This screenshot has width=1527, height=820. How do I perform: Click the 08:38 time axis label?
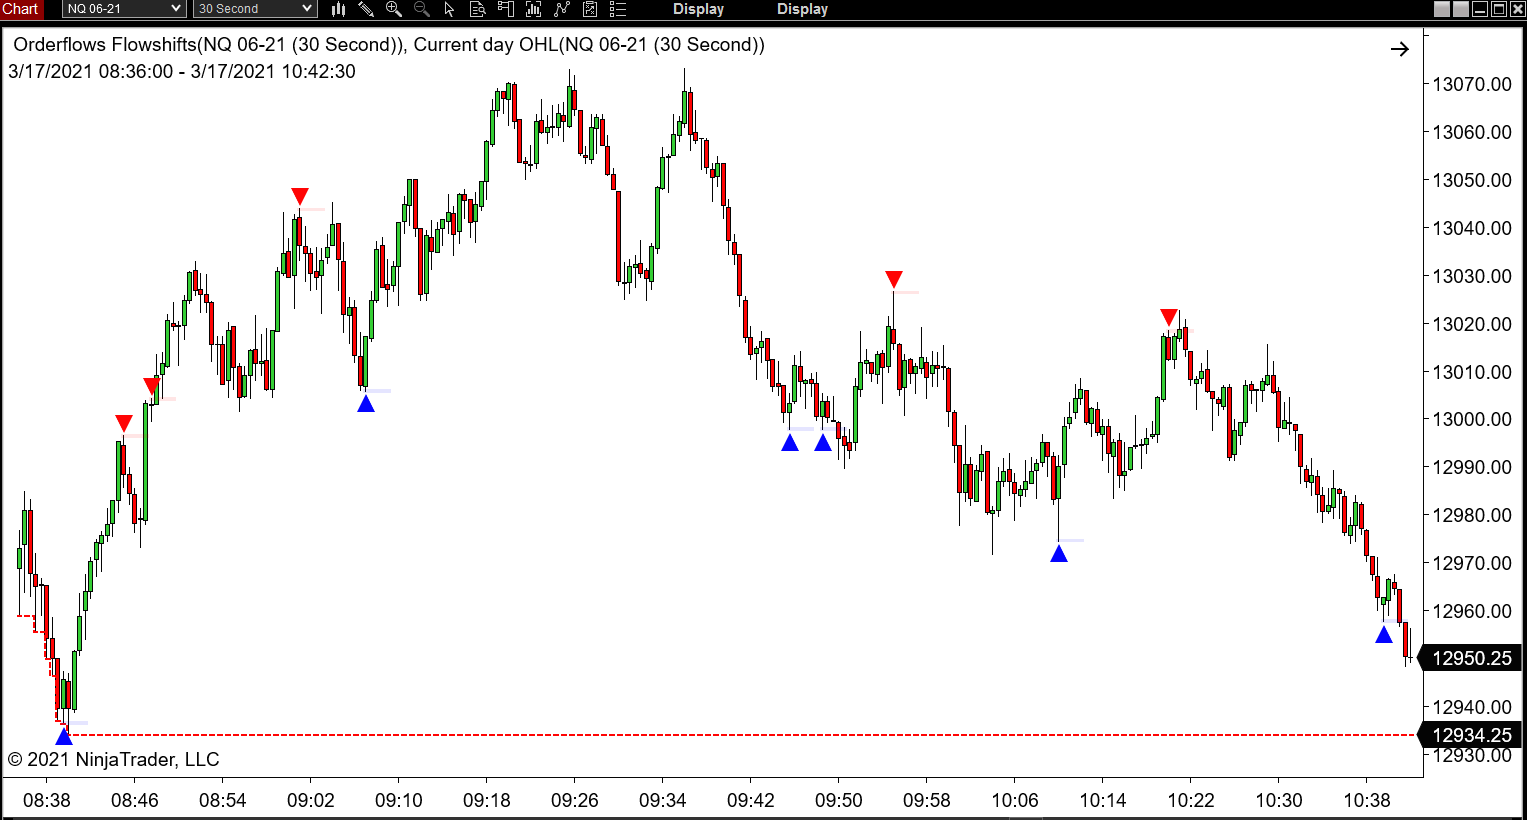[x=47, y=800]
